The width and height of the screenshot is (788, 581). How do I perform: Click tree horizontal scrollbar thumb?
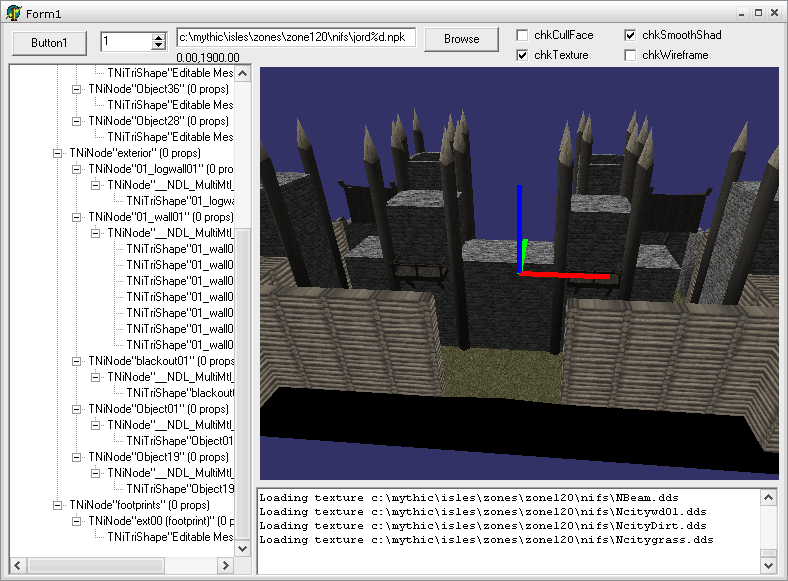[95, 565]
